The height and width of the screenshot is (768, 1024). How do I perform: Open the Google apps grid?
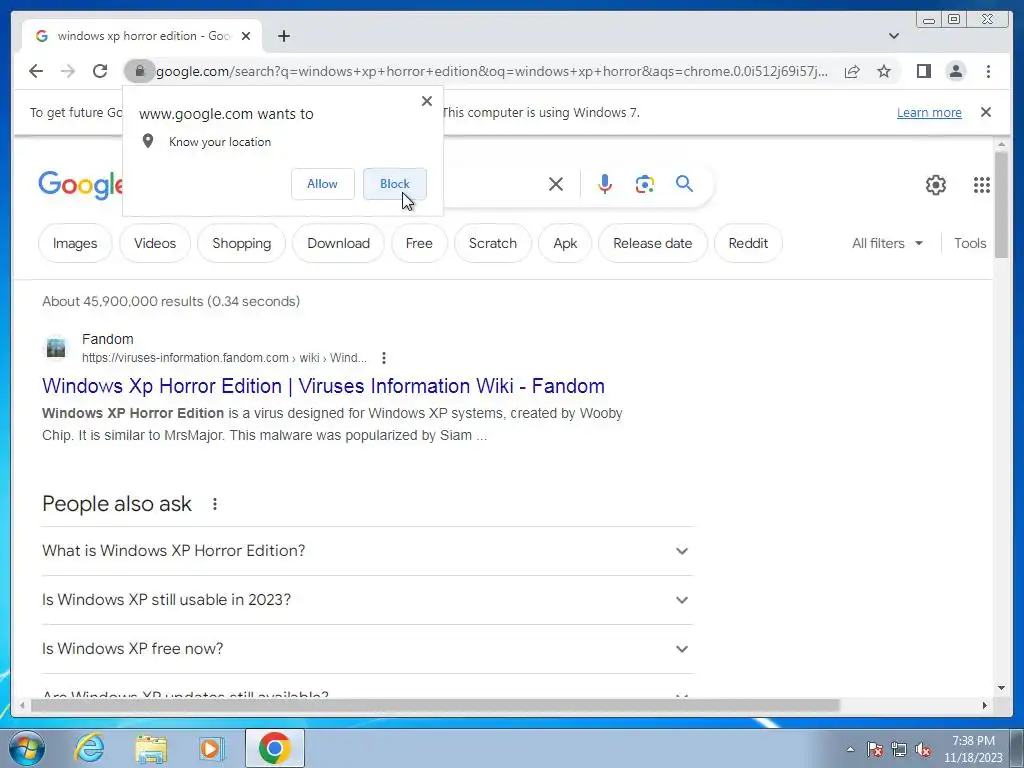pos(982,185)
